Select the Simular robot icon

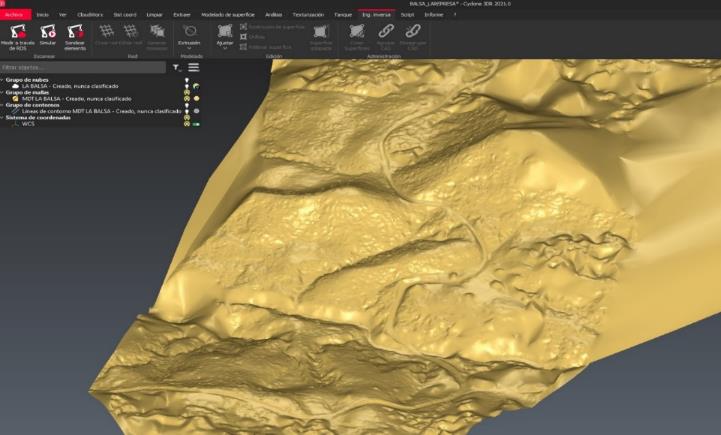tap(47, 32)
